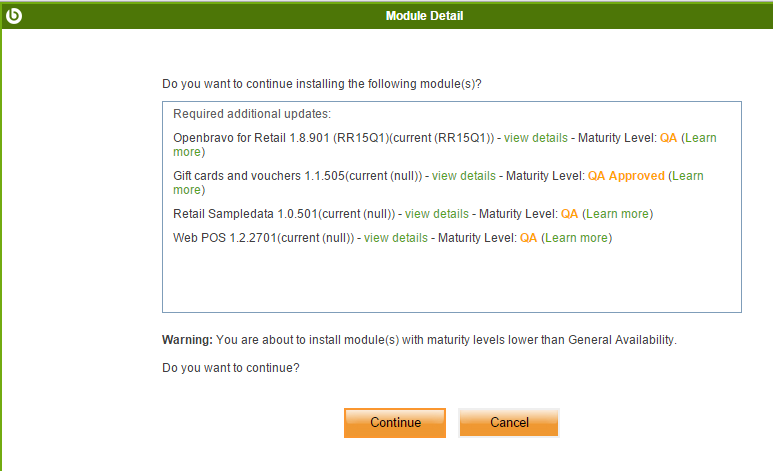
Task: Click the Openbravo logo icon in header
Action: (14, 15)
